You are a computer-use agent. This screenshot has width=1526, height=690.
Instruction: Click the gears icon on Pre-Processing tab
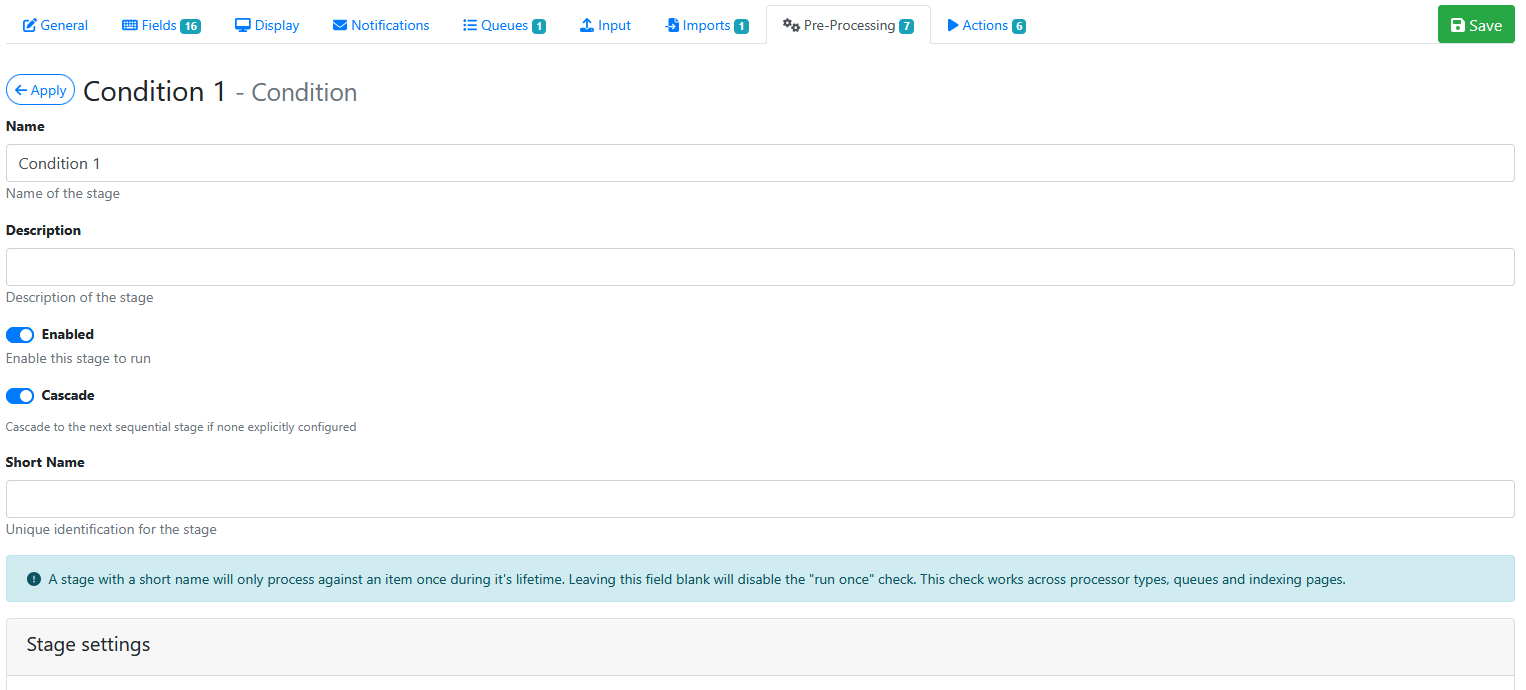click(791, 25)
